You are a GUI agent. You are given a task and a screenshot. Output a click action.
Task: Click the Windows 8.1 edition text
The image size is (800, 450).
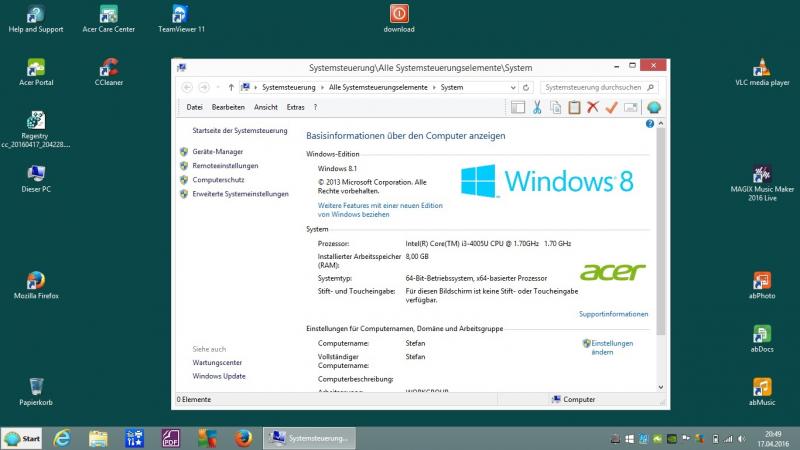(337, 168)
